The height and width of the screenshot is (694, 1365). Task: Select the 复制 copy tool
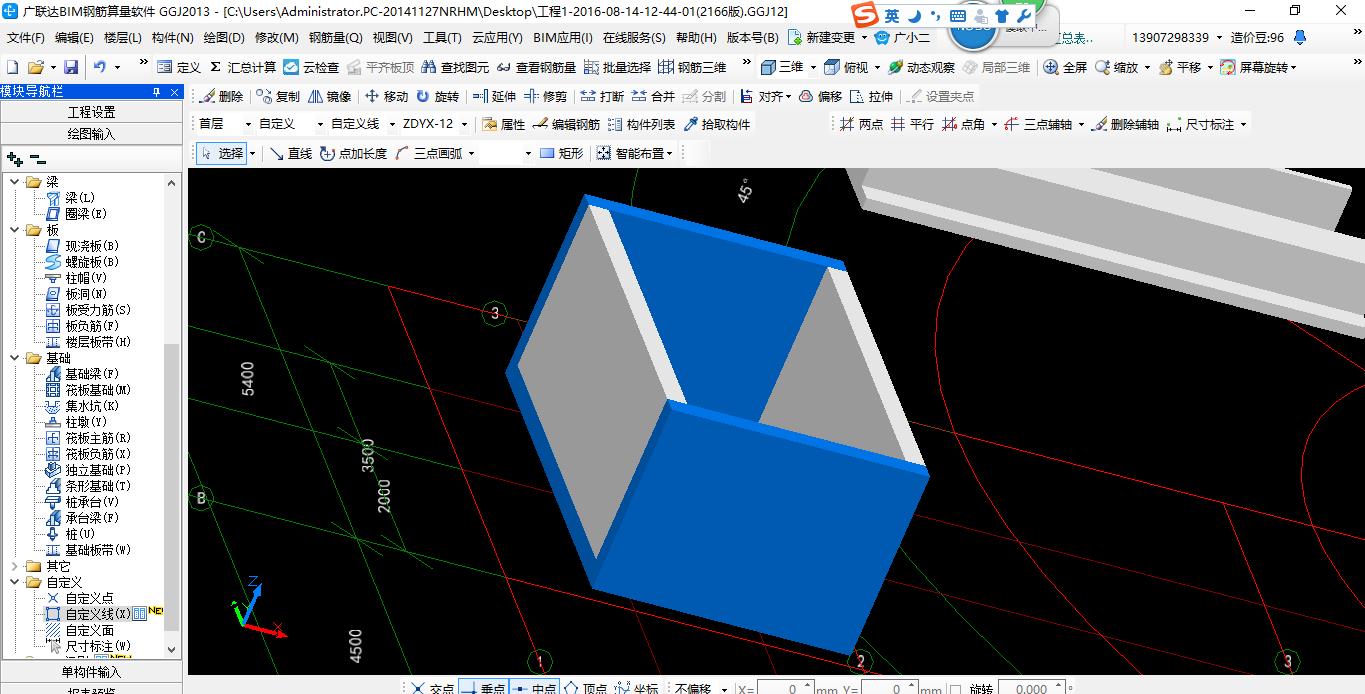(278, 96)
